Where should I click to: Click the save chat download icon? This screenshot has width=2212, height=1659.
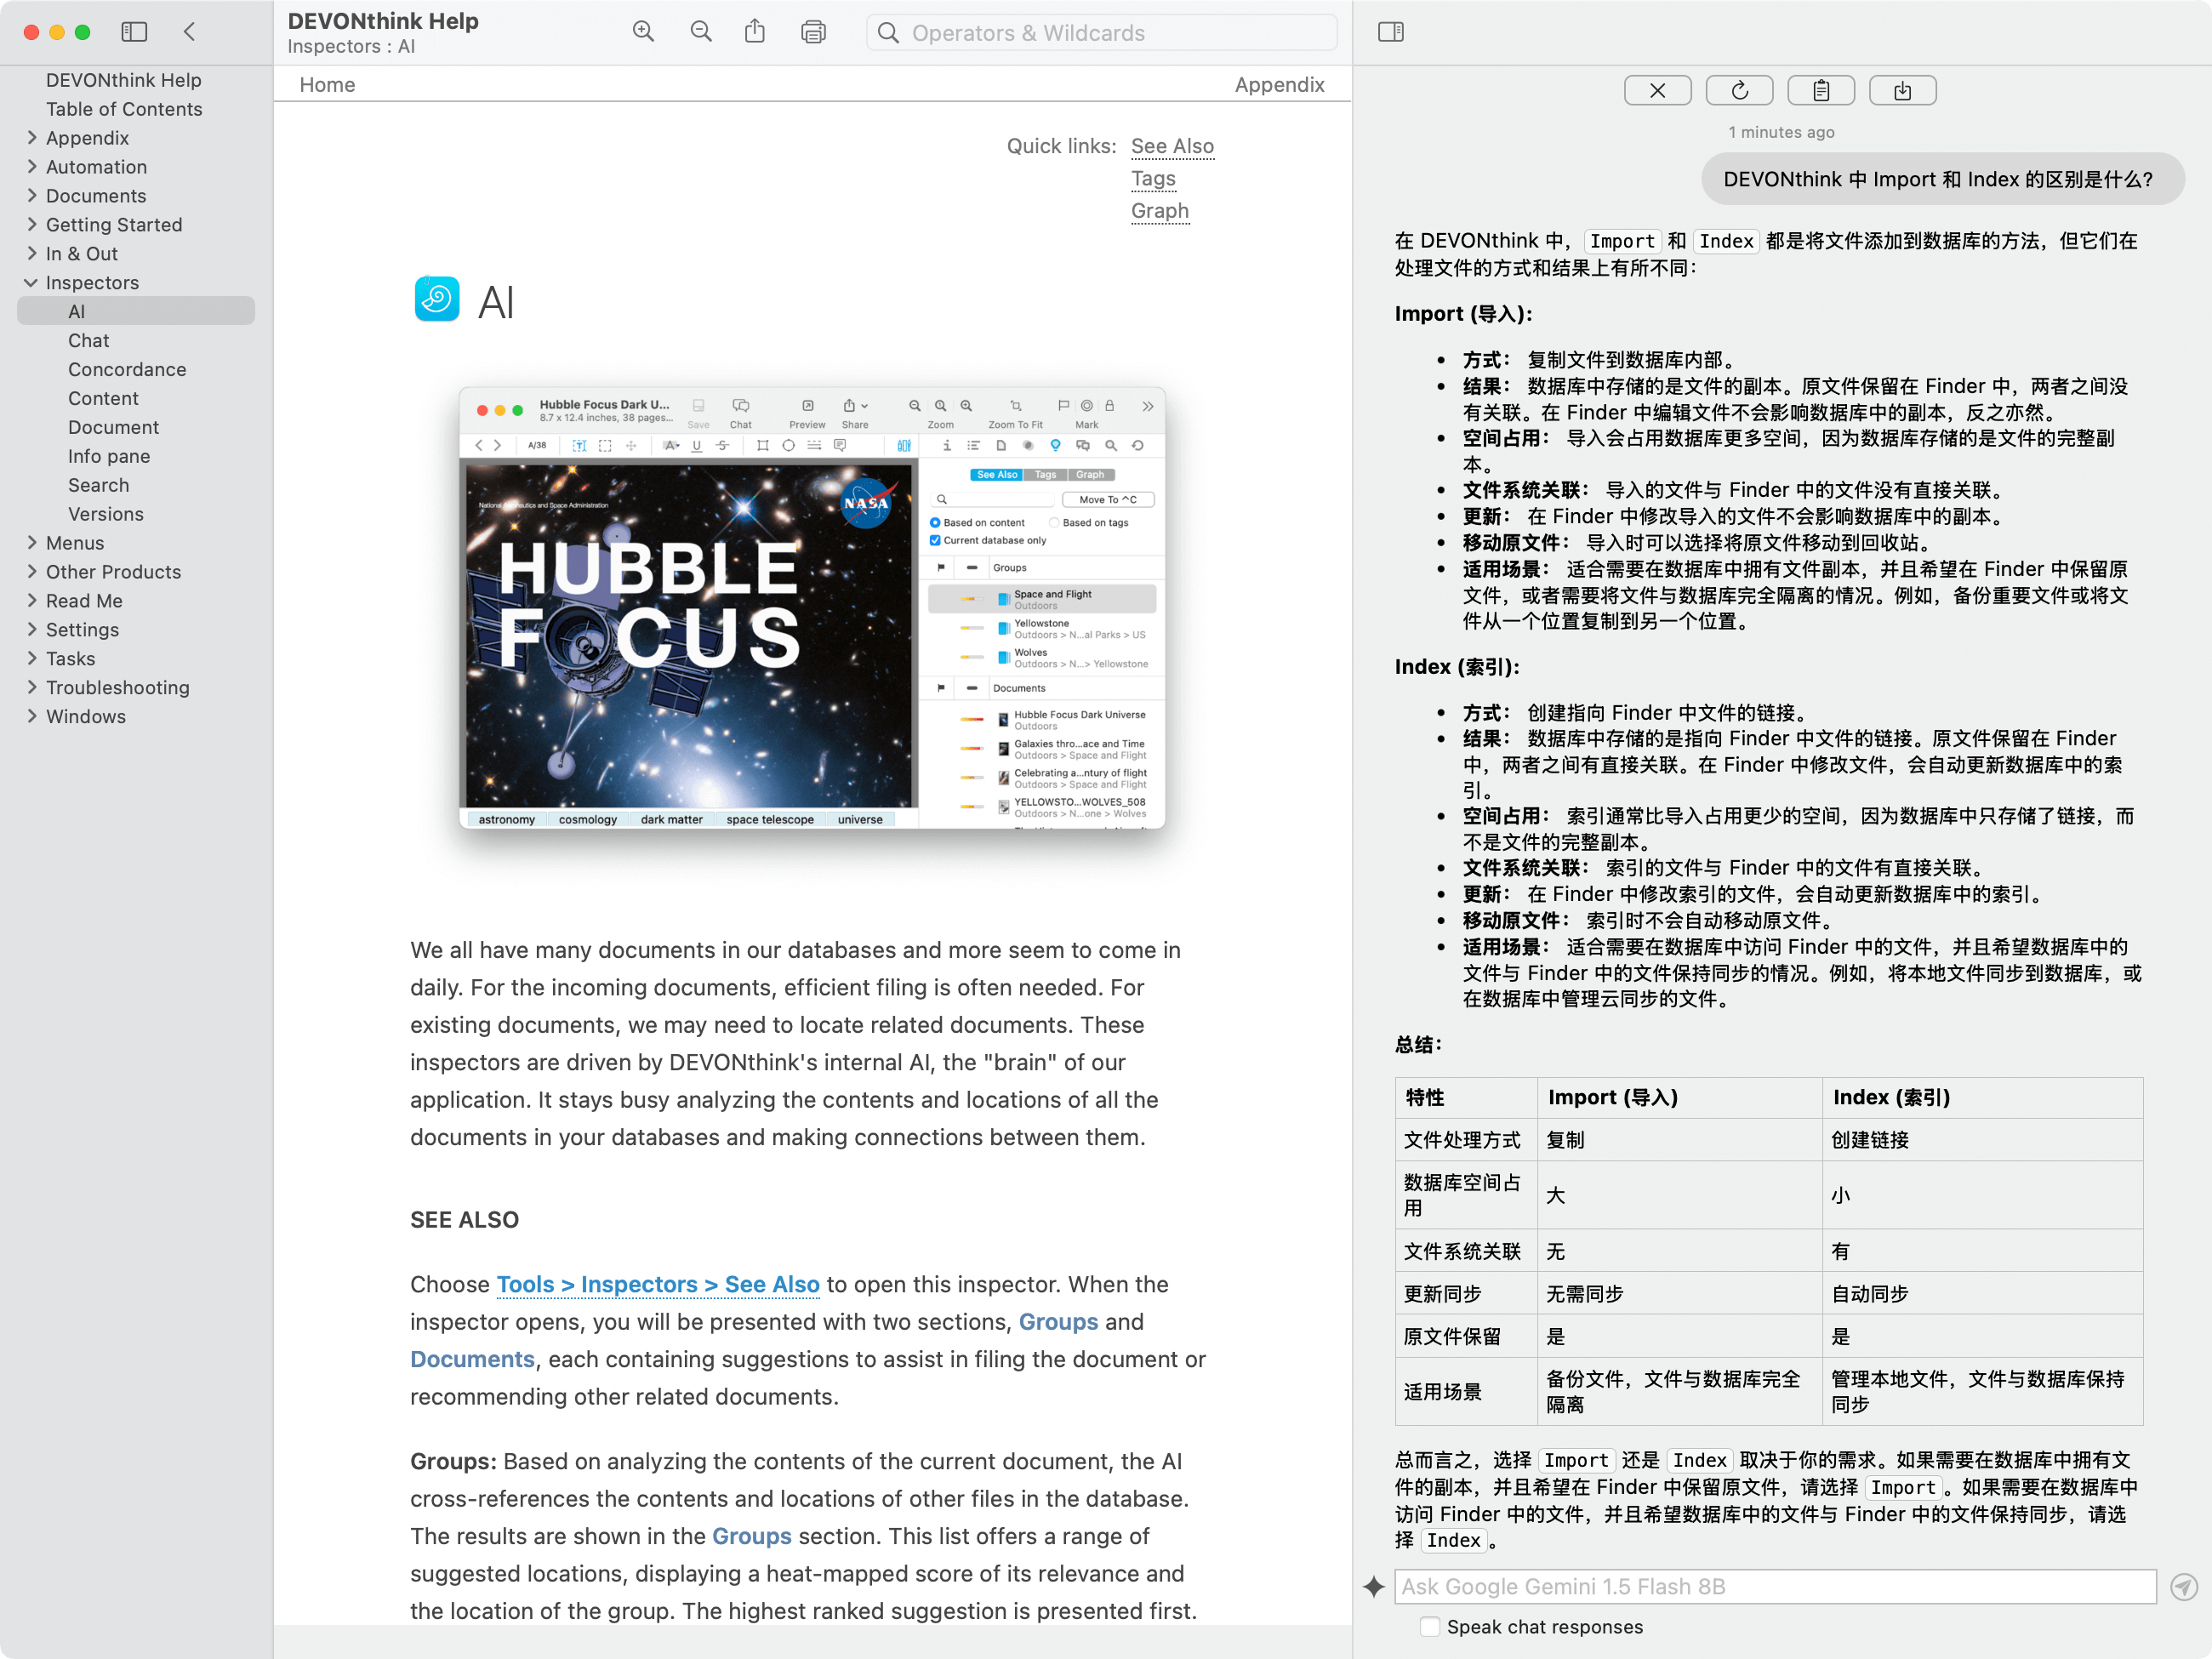tap(1902, 91)
